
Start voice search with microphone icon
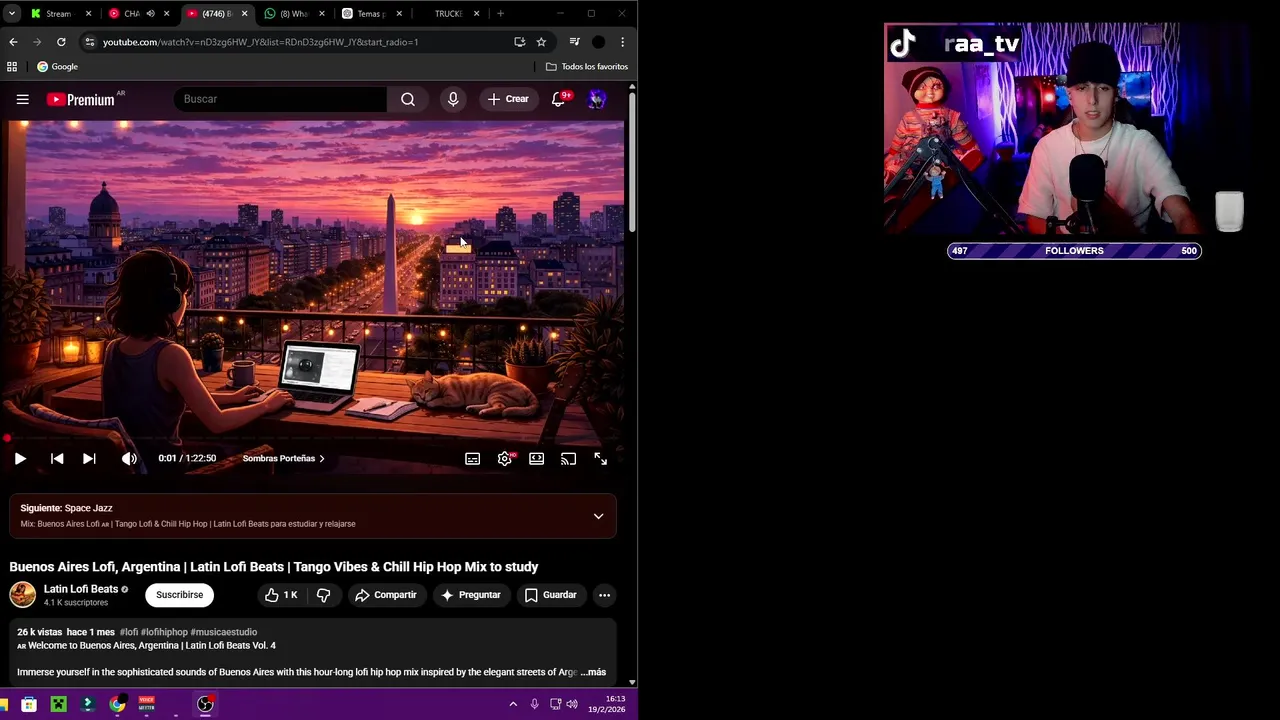(x=453, y=99)
